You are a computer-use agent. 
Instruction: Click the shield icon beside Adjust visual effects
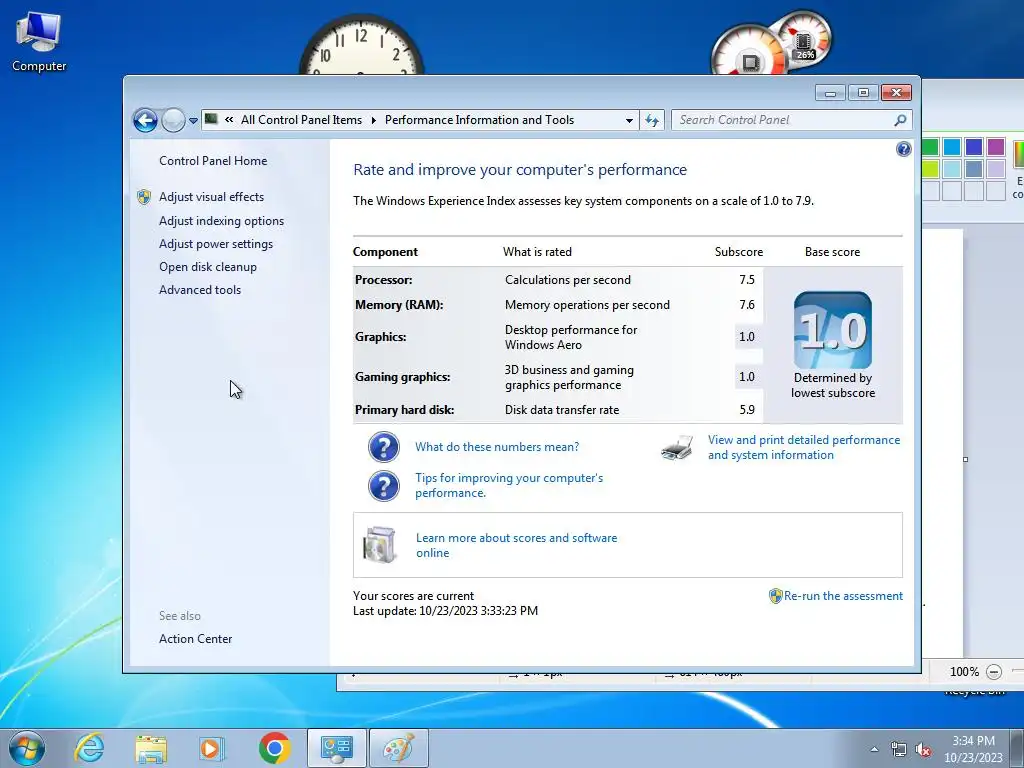(144, 197)
